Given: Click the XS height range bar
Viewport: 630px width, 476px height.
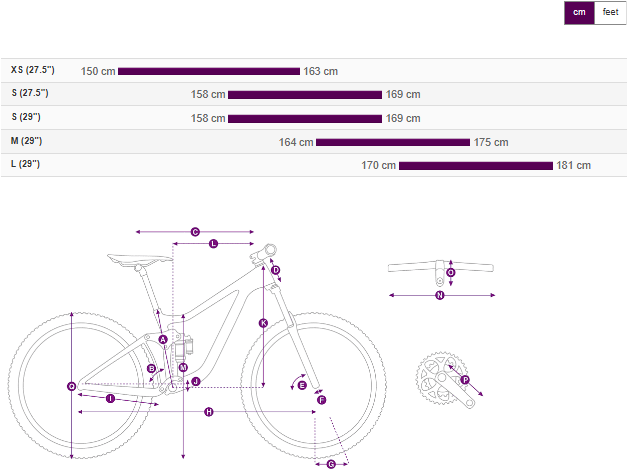Looking at the screenshot, I should tap(209, 71).
